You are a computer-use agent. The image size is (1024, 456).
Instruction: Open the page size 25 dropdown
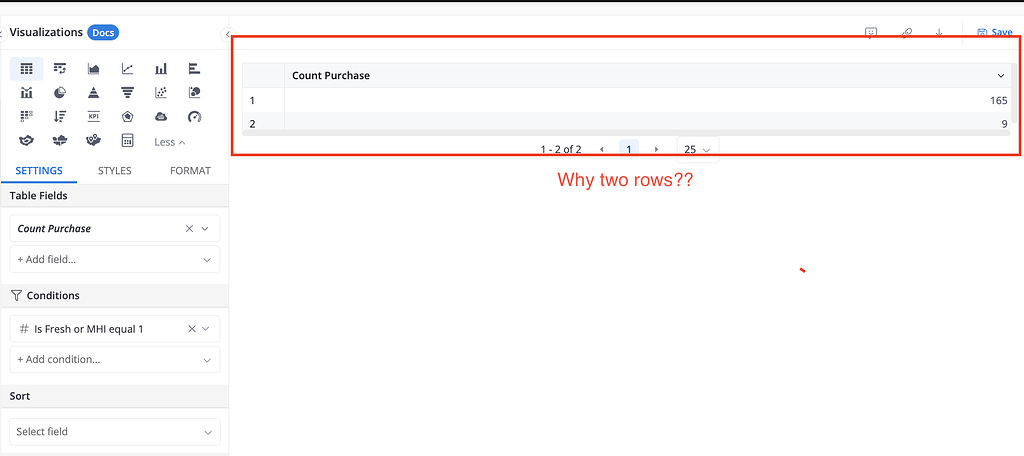(697, 149)
